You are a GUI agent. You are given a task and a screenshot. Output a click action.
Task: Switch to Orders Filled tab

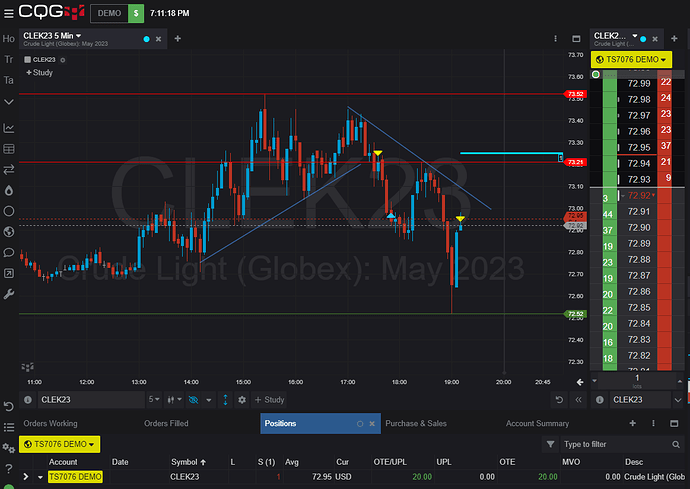(166, 423)
